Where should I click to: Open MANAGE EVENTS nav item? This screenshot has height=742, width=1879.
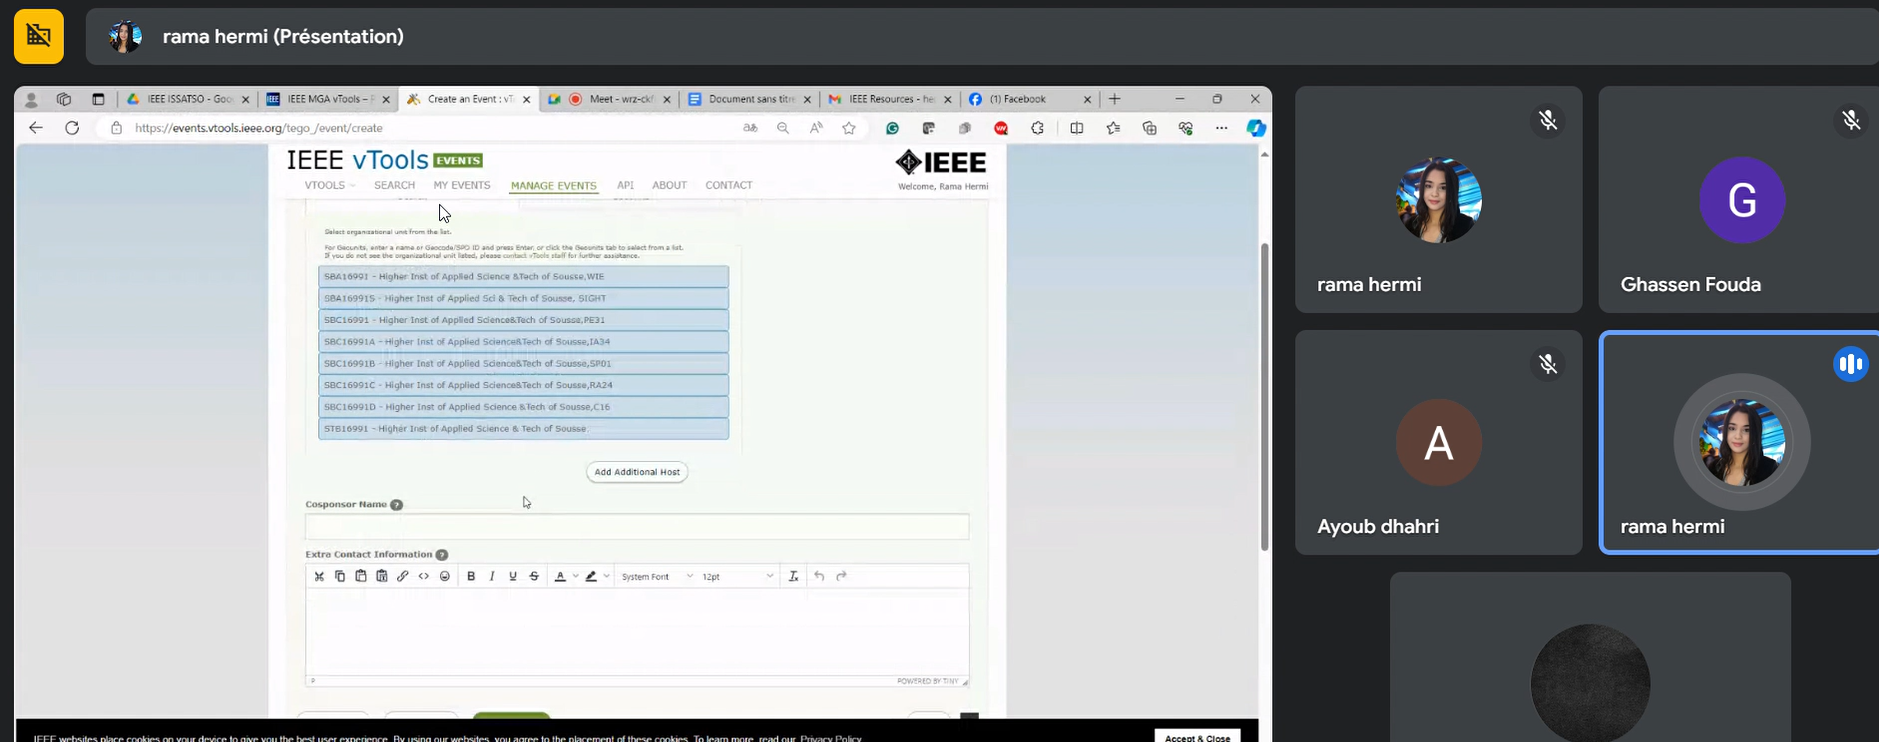pos(553,186)
